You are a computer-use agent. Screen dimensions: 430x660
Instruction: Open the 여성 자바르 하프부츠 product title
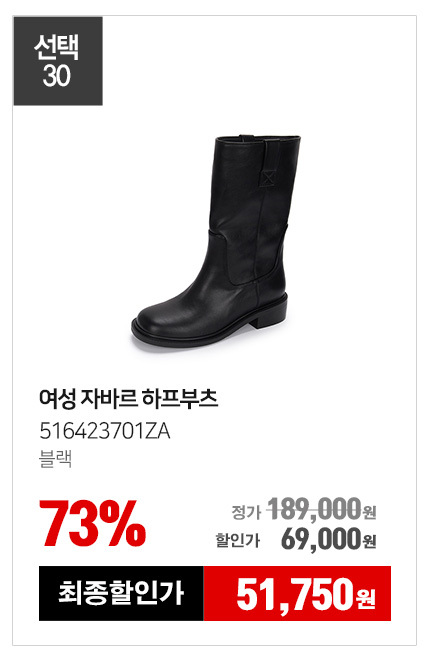click(128, 398)
